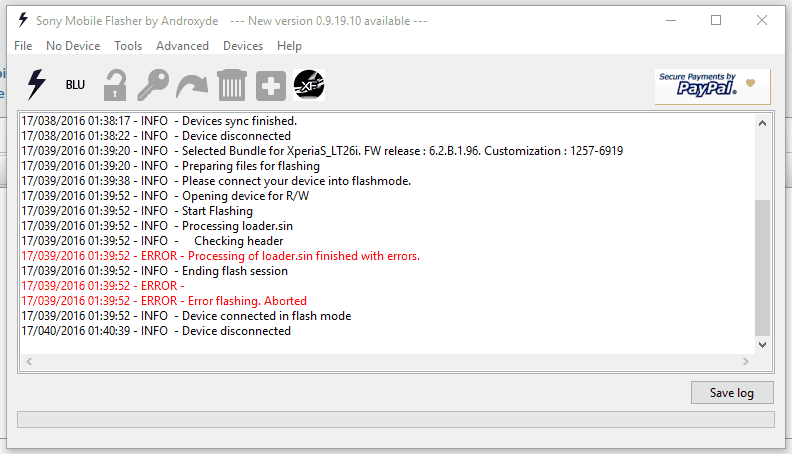Click the log scroll down arrow
This screenshot has width=792, height=454.
(x=763, y=345)
